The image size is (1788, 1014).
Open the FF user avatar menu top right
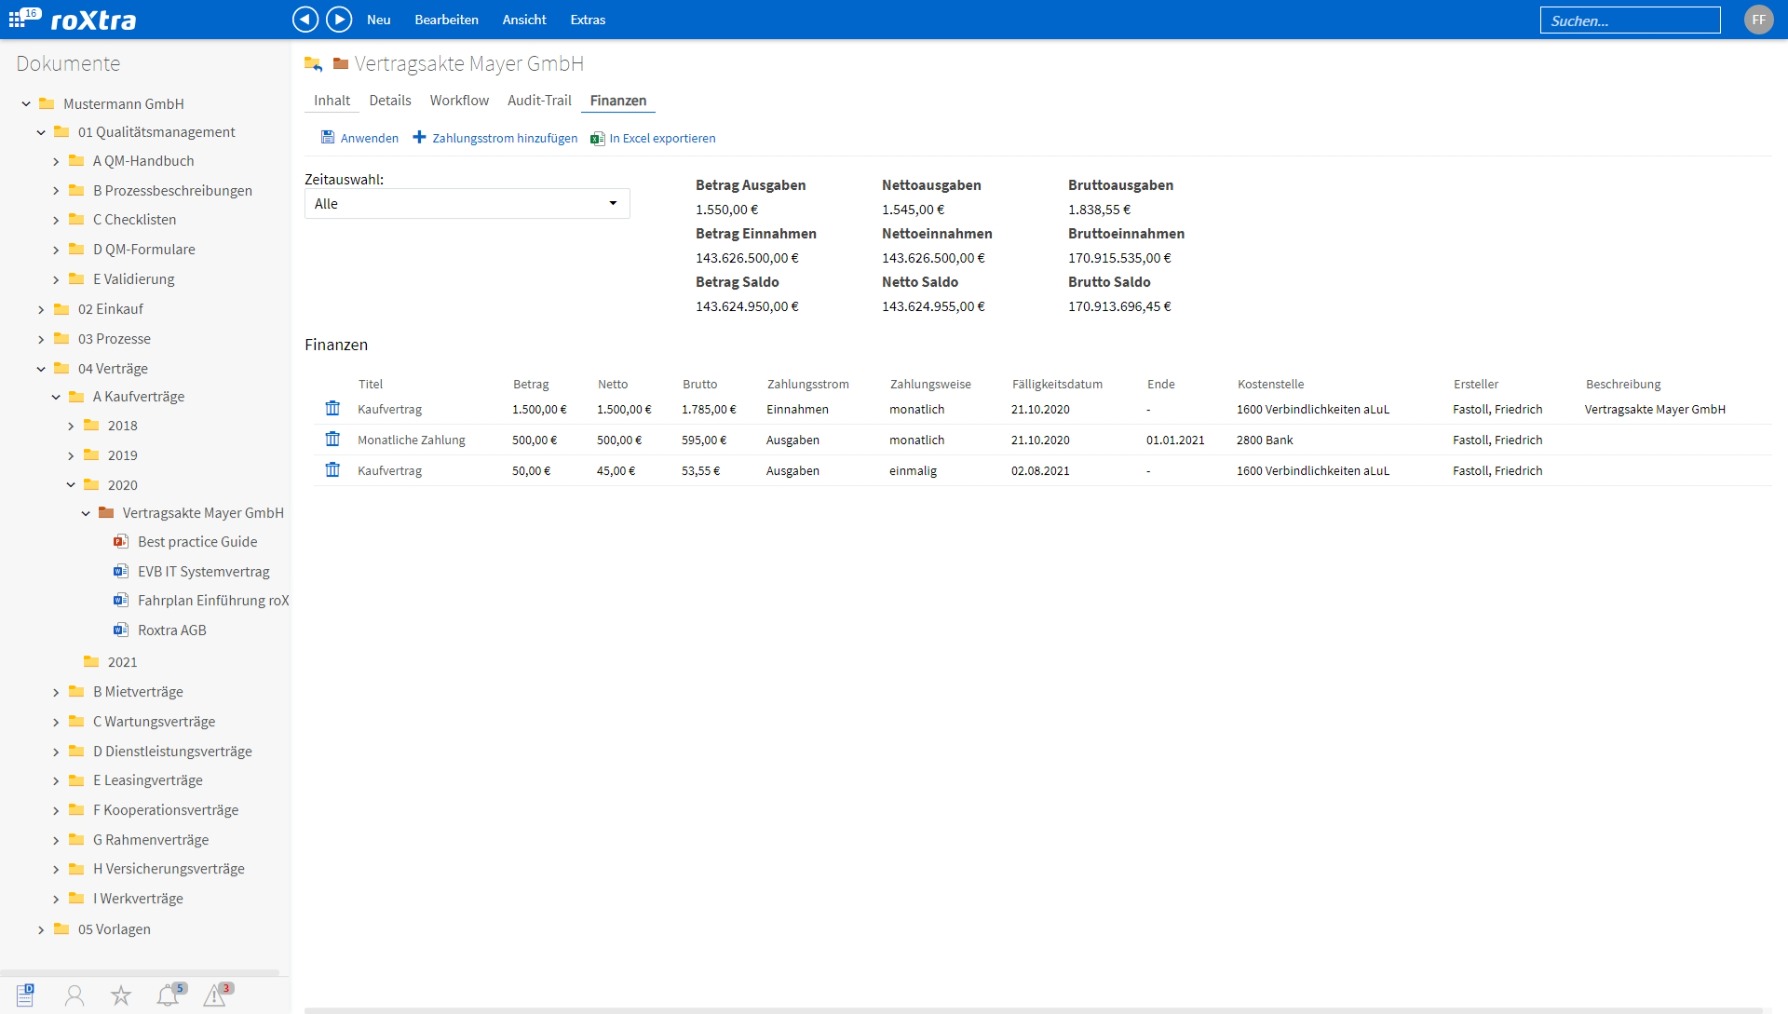(x=1757, y=19)
